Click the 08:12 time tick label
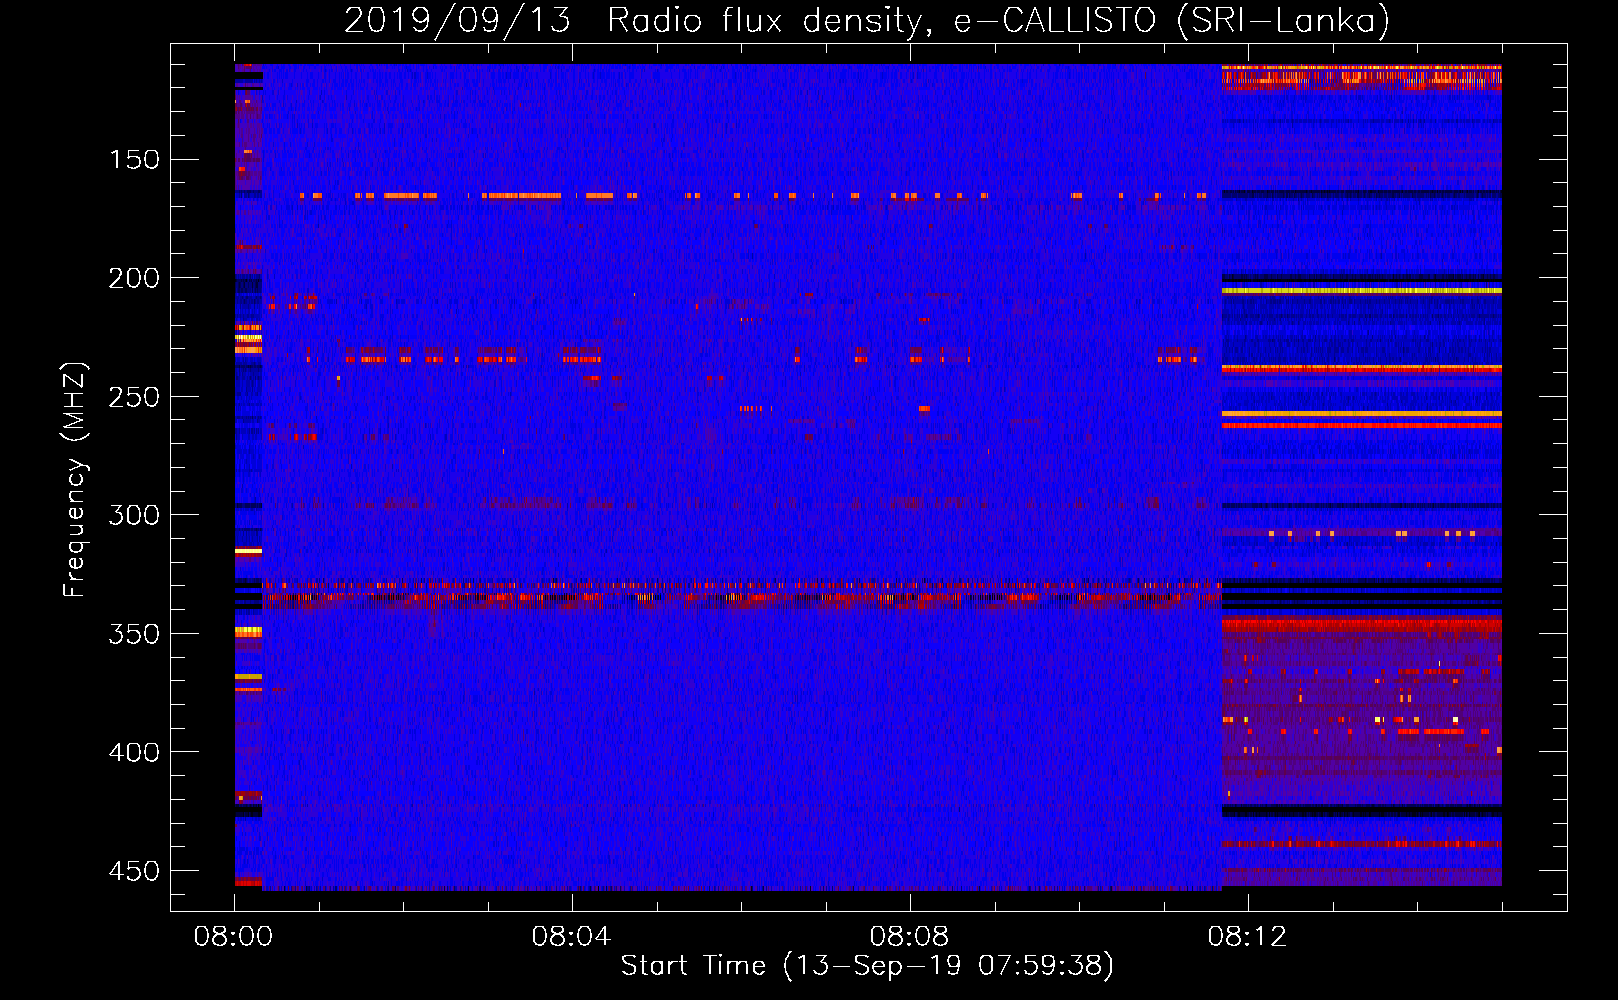The width and height of the screenshot is (1618, 1000). (x=1247, y=937)
